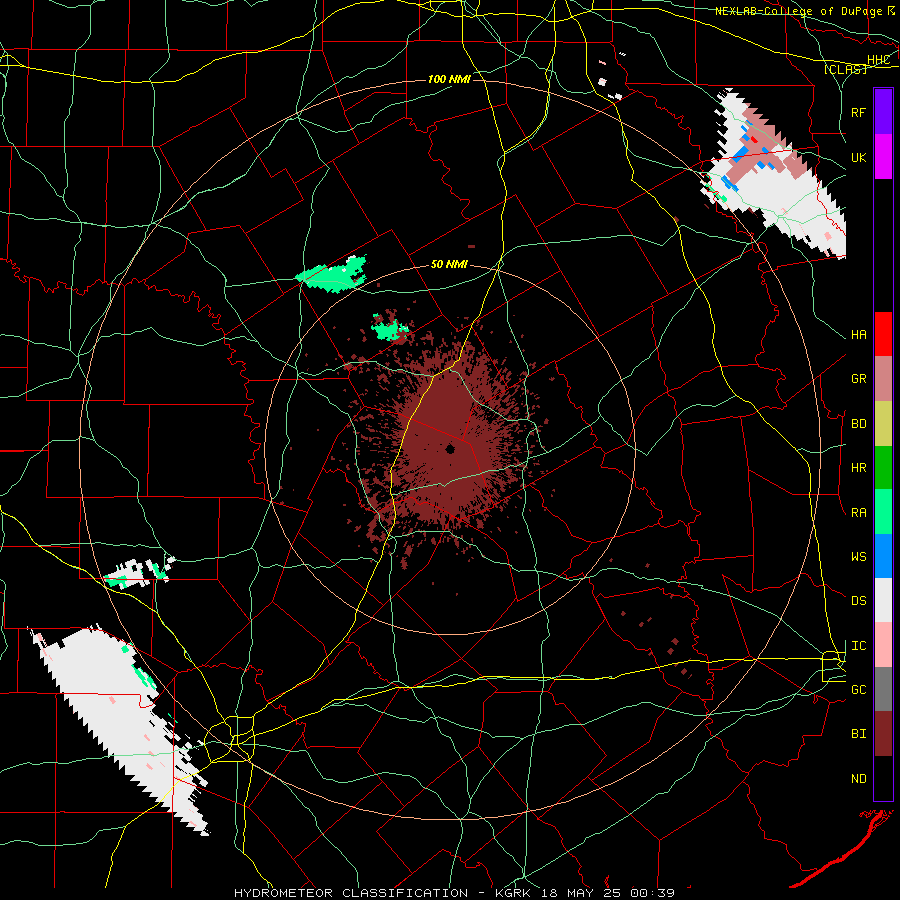Click the 'HHC' product code text
The image size is (900, 900).
[x=878, y=60]
